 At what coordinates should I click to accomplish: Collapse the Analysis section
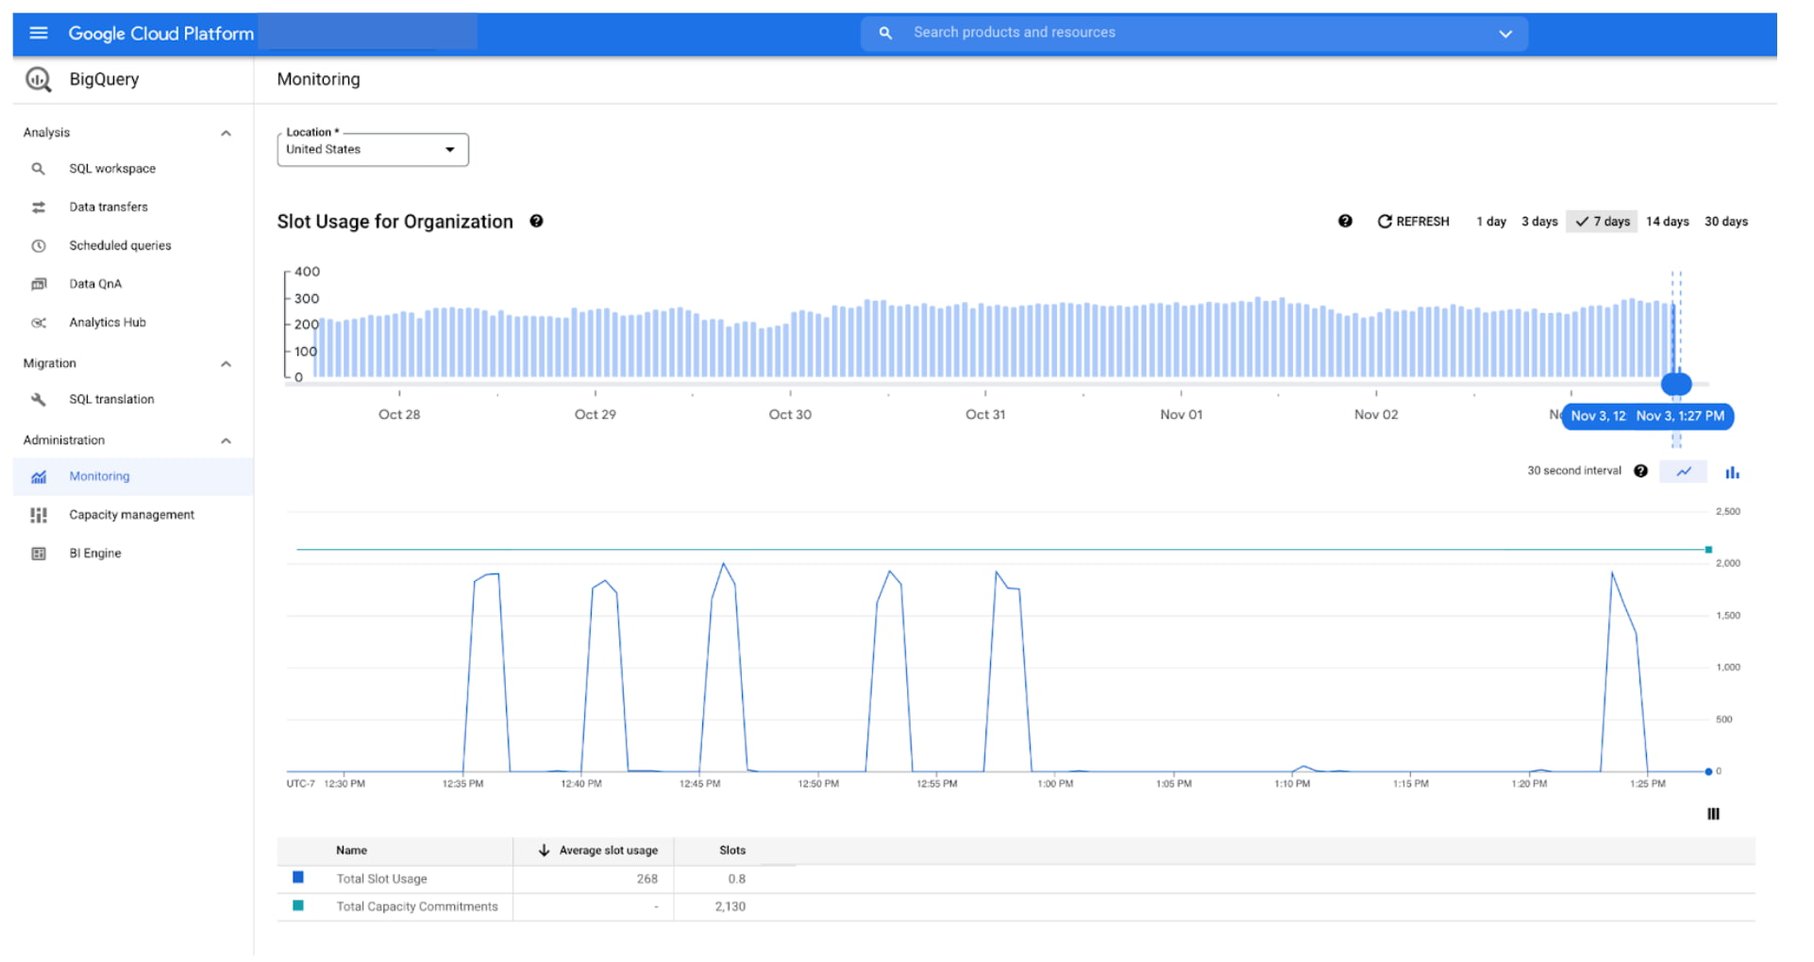226,133
